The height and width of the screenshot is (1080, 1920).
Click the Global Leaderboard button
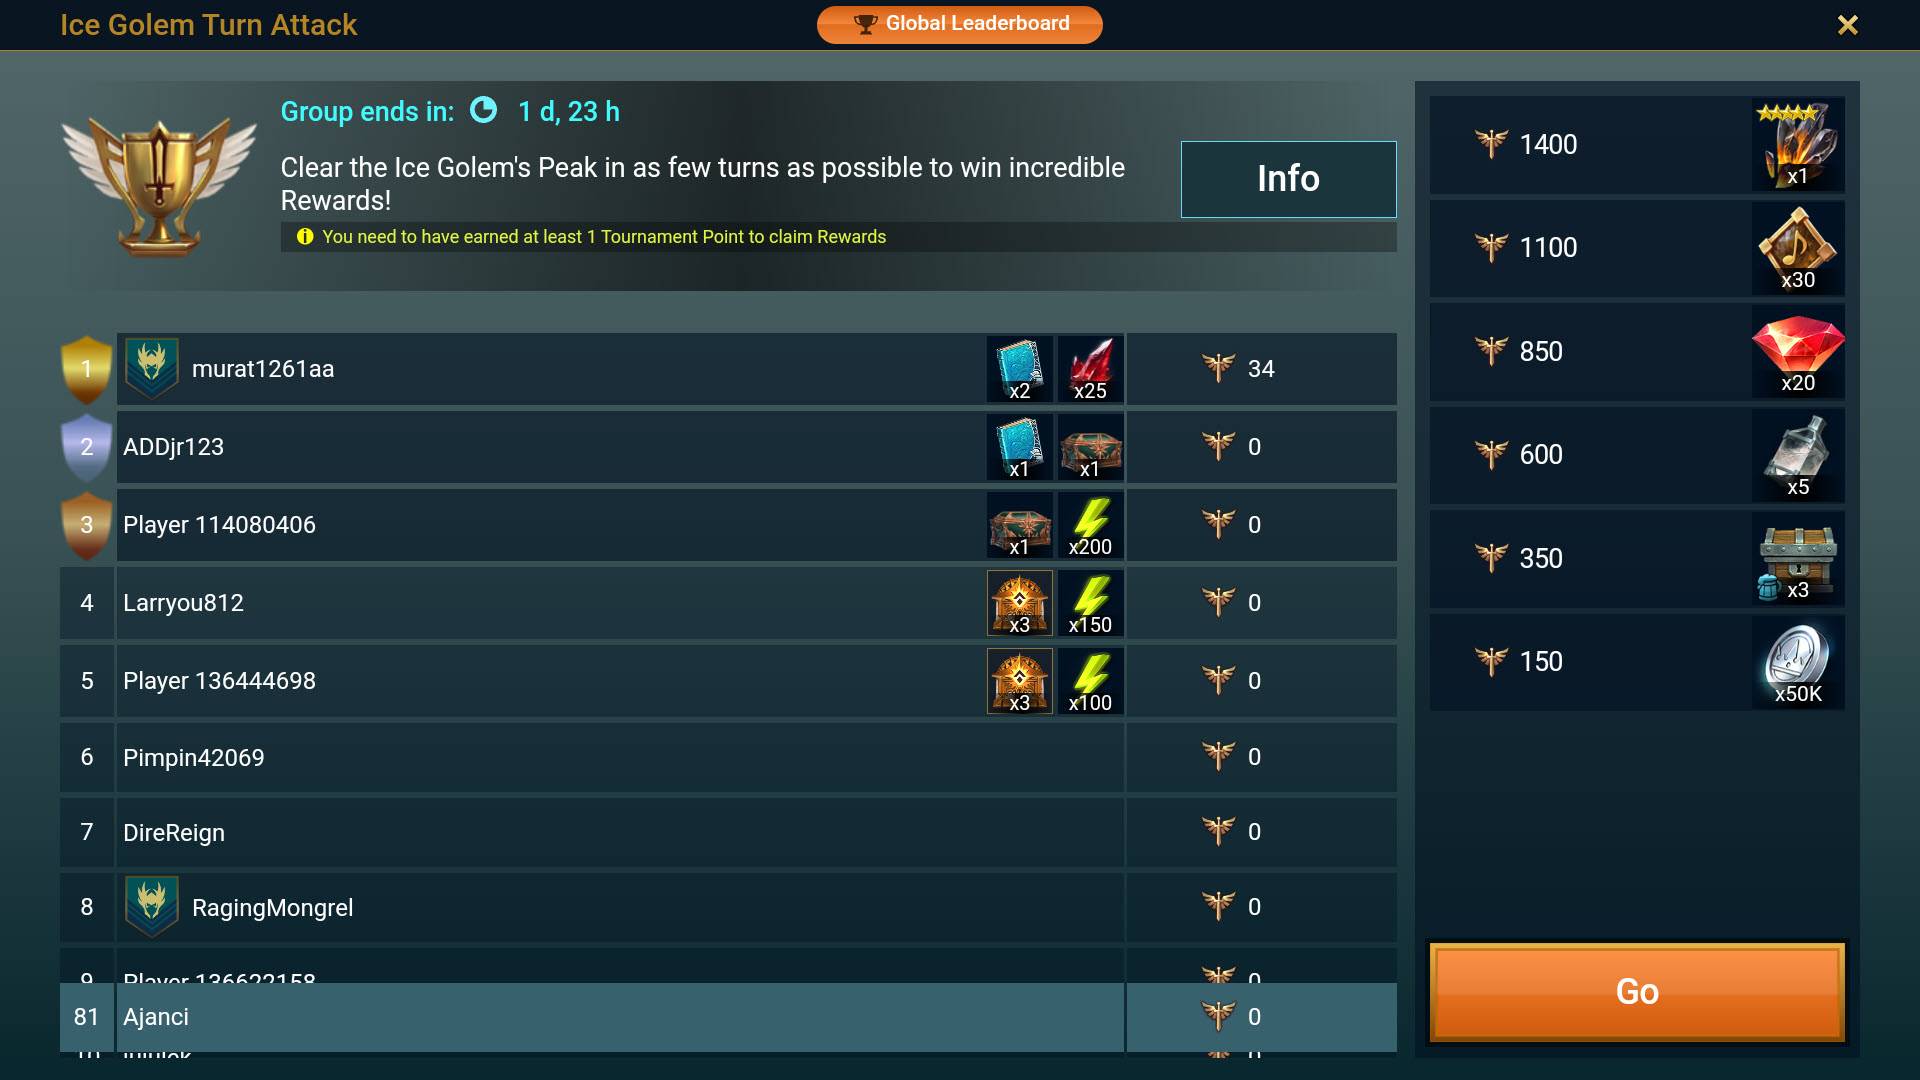click(x=960, y=24)
